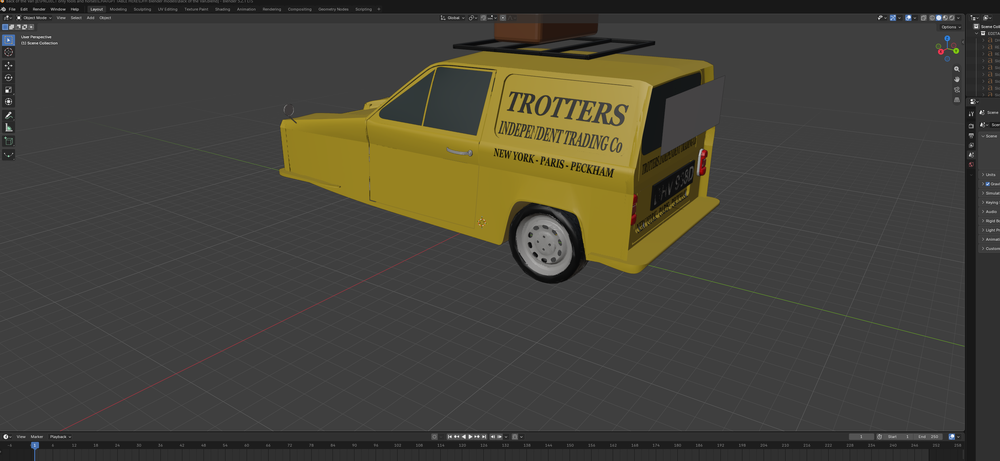
Task: Jump to the timeline end frame
Action: pyautogui.click(x=484, y=437)
